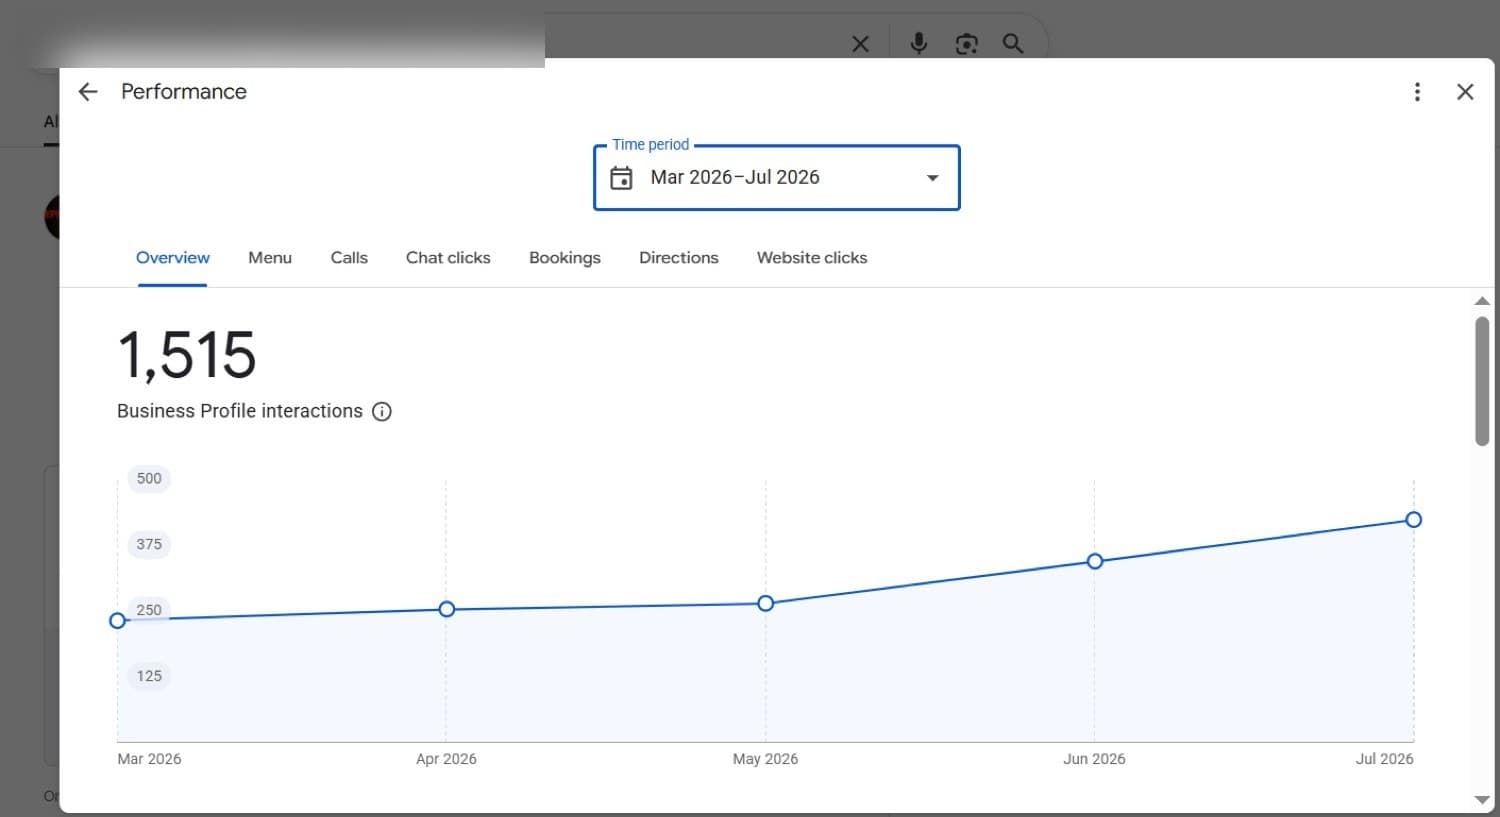Select the May 2026 data point
This screenshot has width=1500, height=817.
point(766,603)
